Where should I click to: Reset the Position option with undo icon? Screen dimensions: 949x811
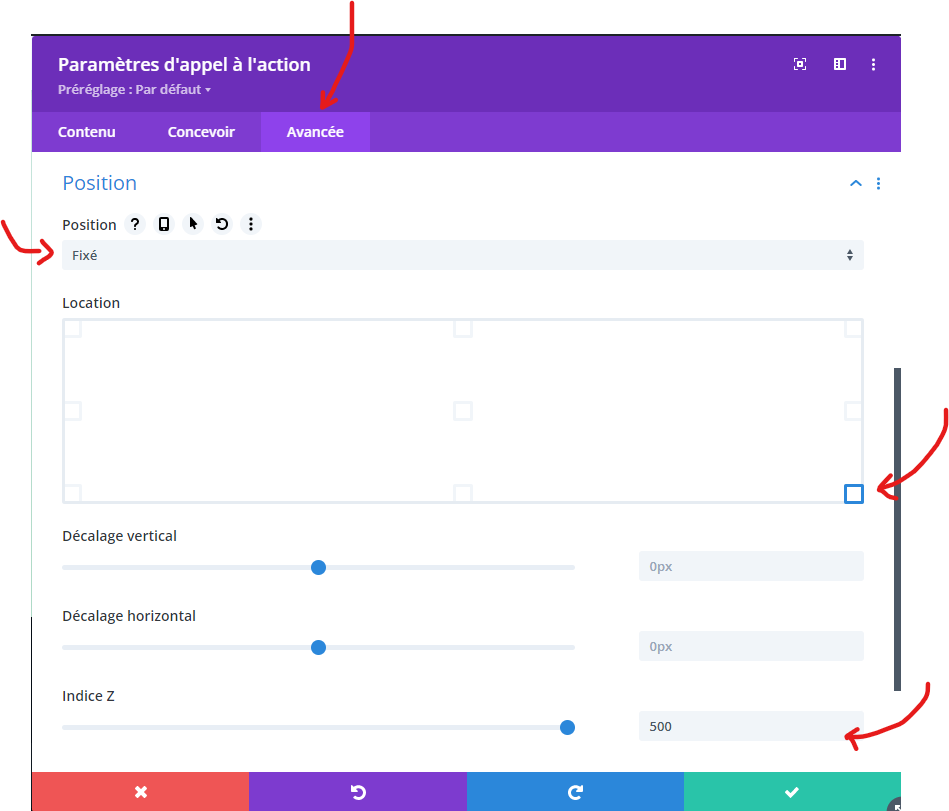point(222,224)
